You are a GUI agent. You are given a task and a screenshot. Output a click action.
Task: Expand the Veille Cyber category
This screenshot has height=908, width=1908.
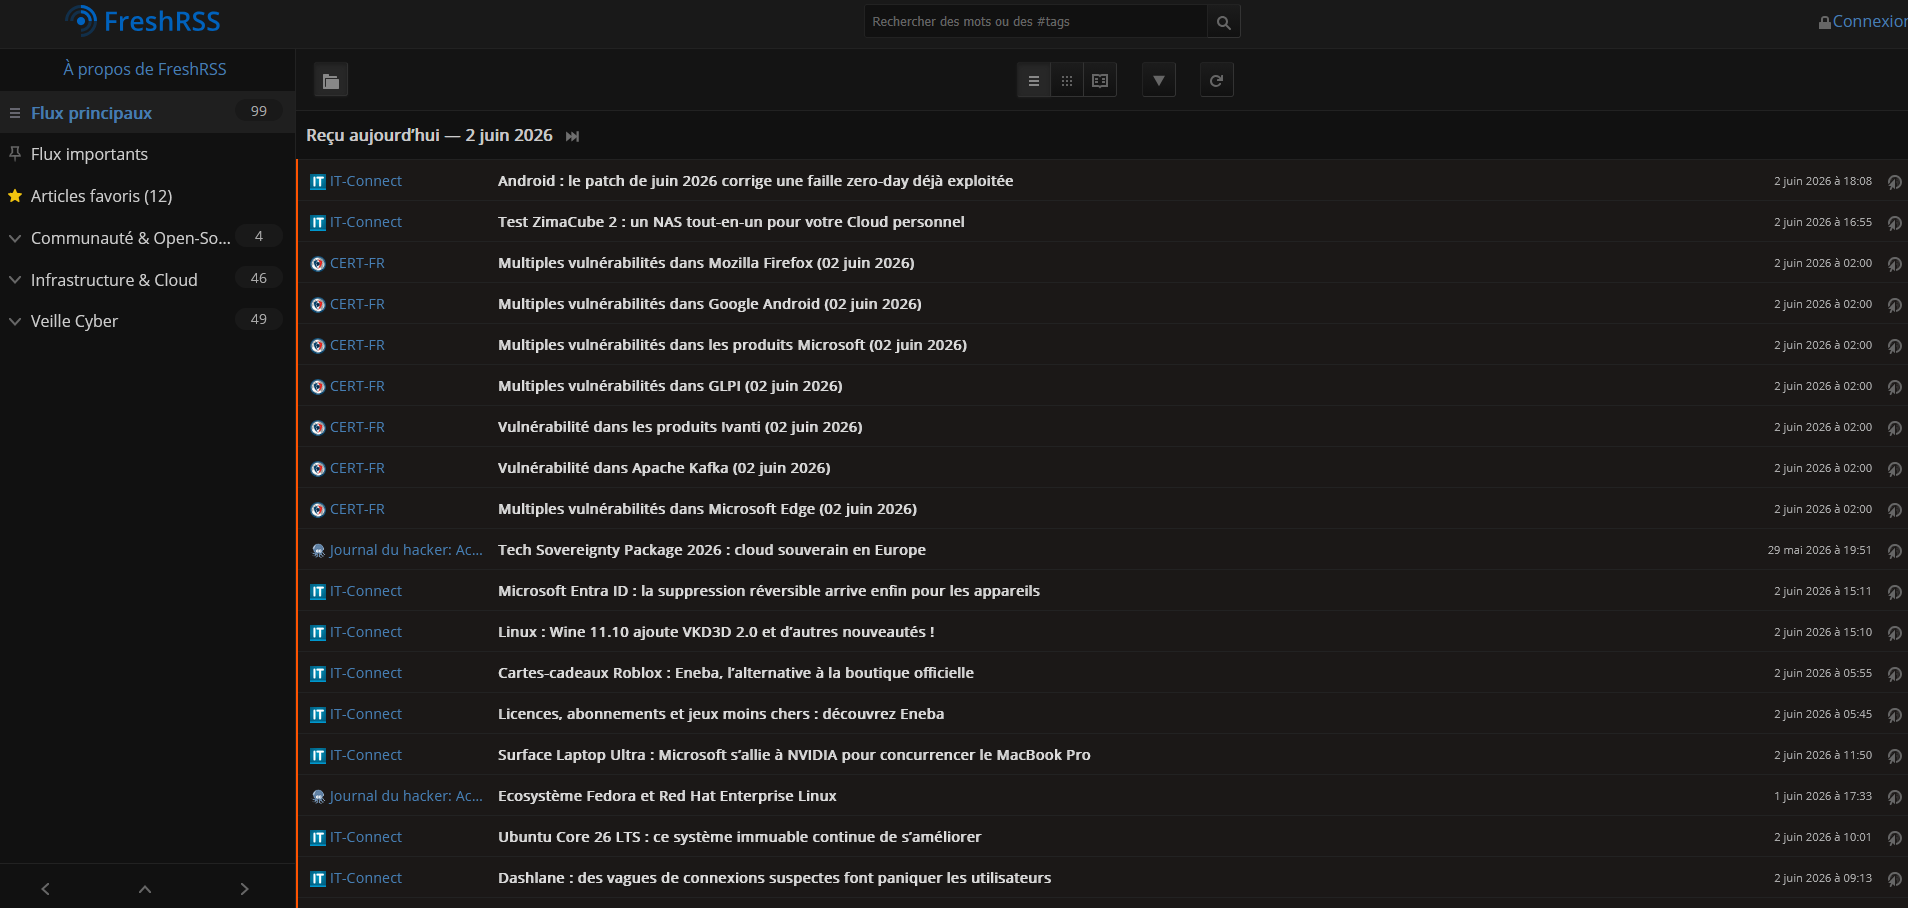[15, 321]
